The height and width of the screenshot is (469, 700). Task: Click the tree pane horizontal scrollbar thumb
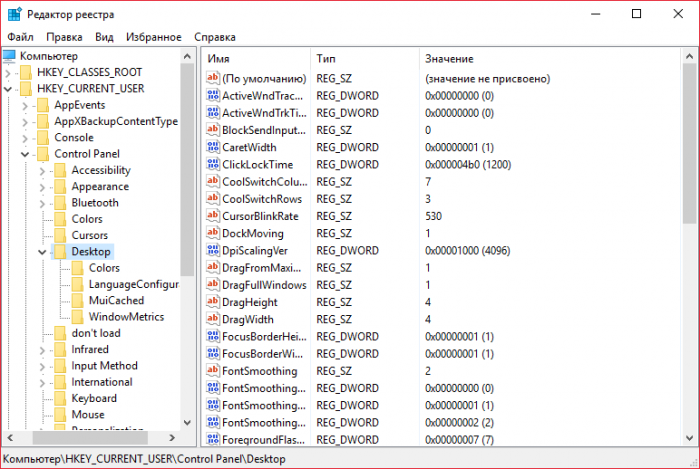click(x=90, y=438)
